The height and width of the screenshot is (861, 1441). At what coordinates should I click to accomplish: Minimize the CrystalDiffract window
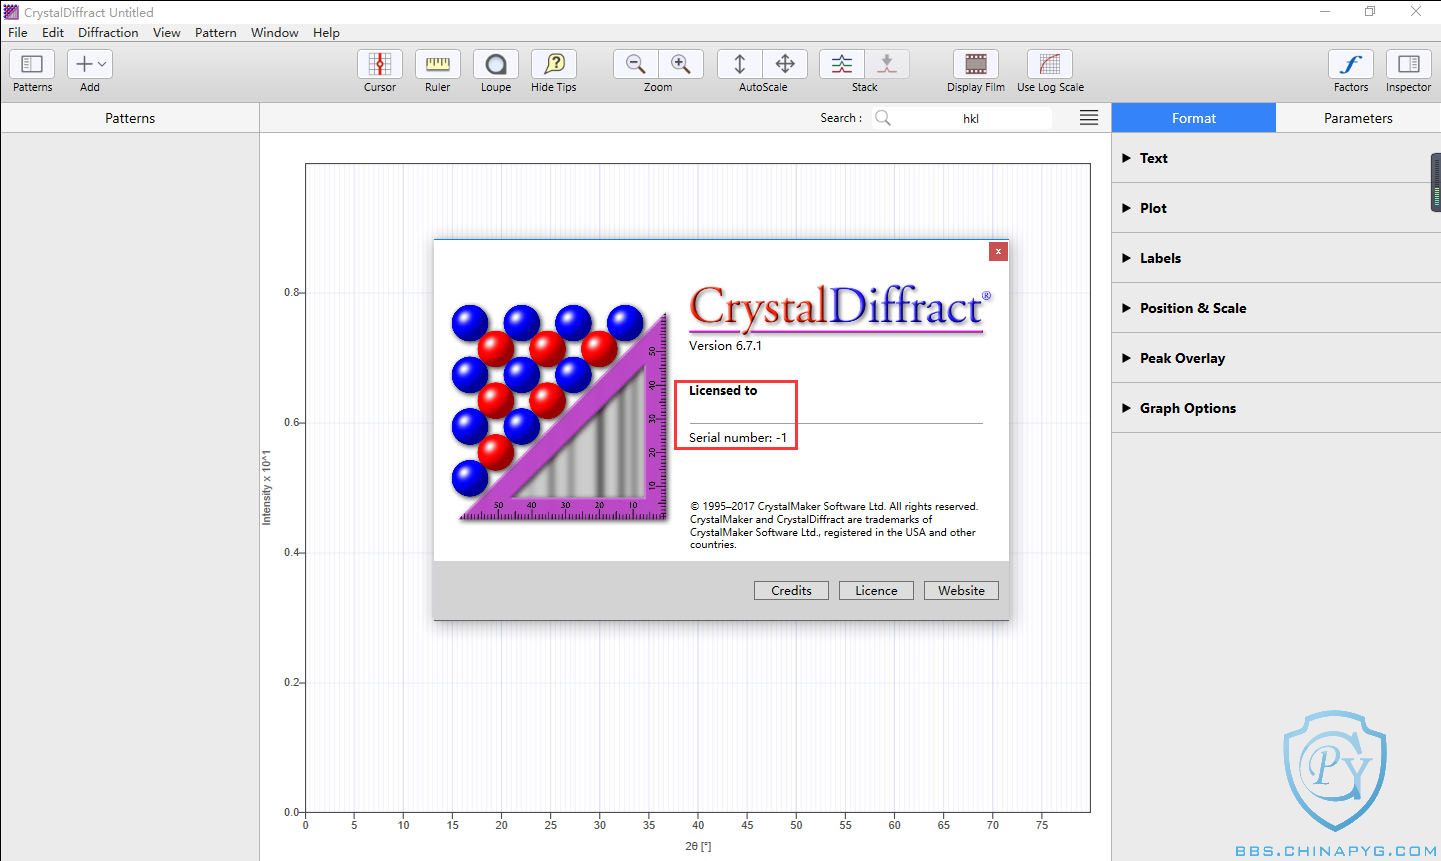1323,12
